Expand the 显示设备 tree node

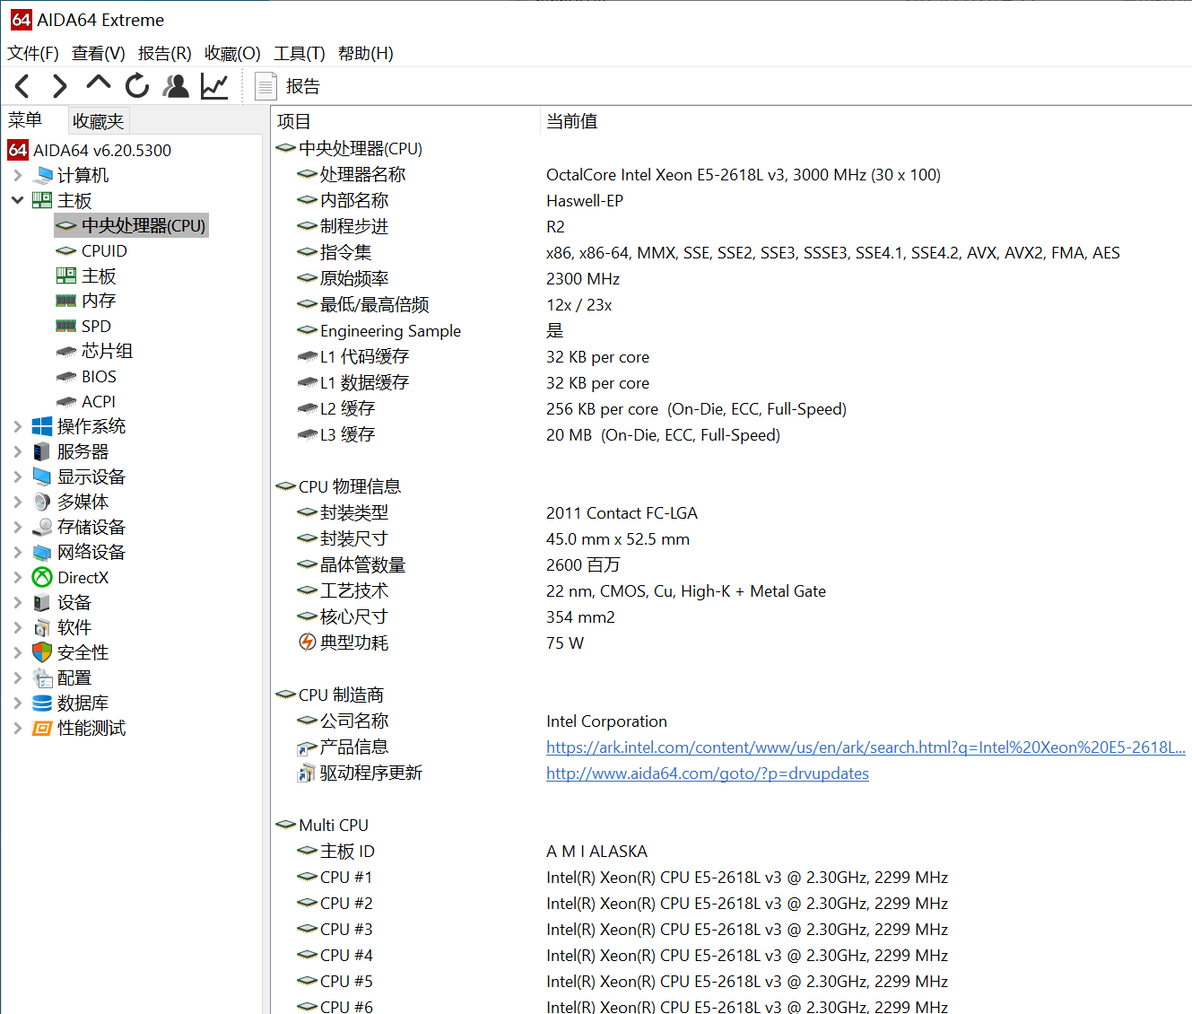click(x=17, y=477)
